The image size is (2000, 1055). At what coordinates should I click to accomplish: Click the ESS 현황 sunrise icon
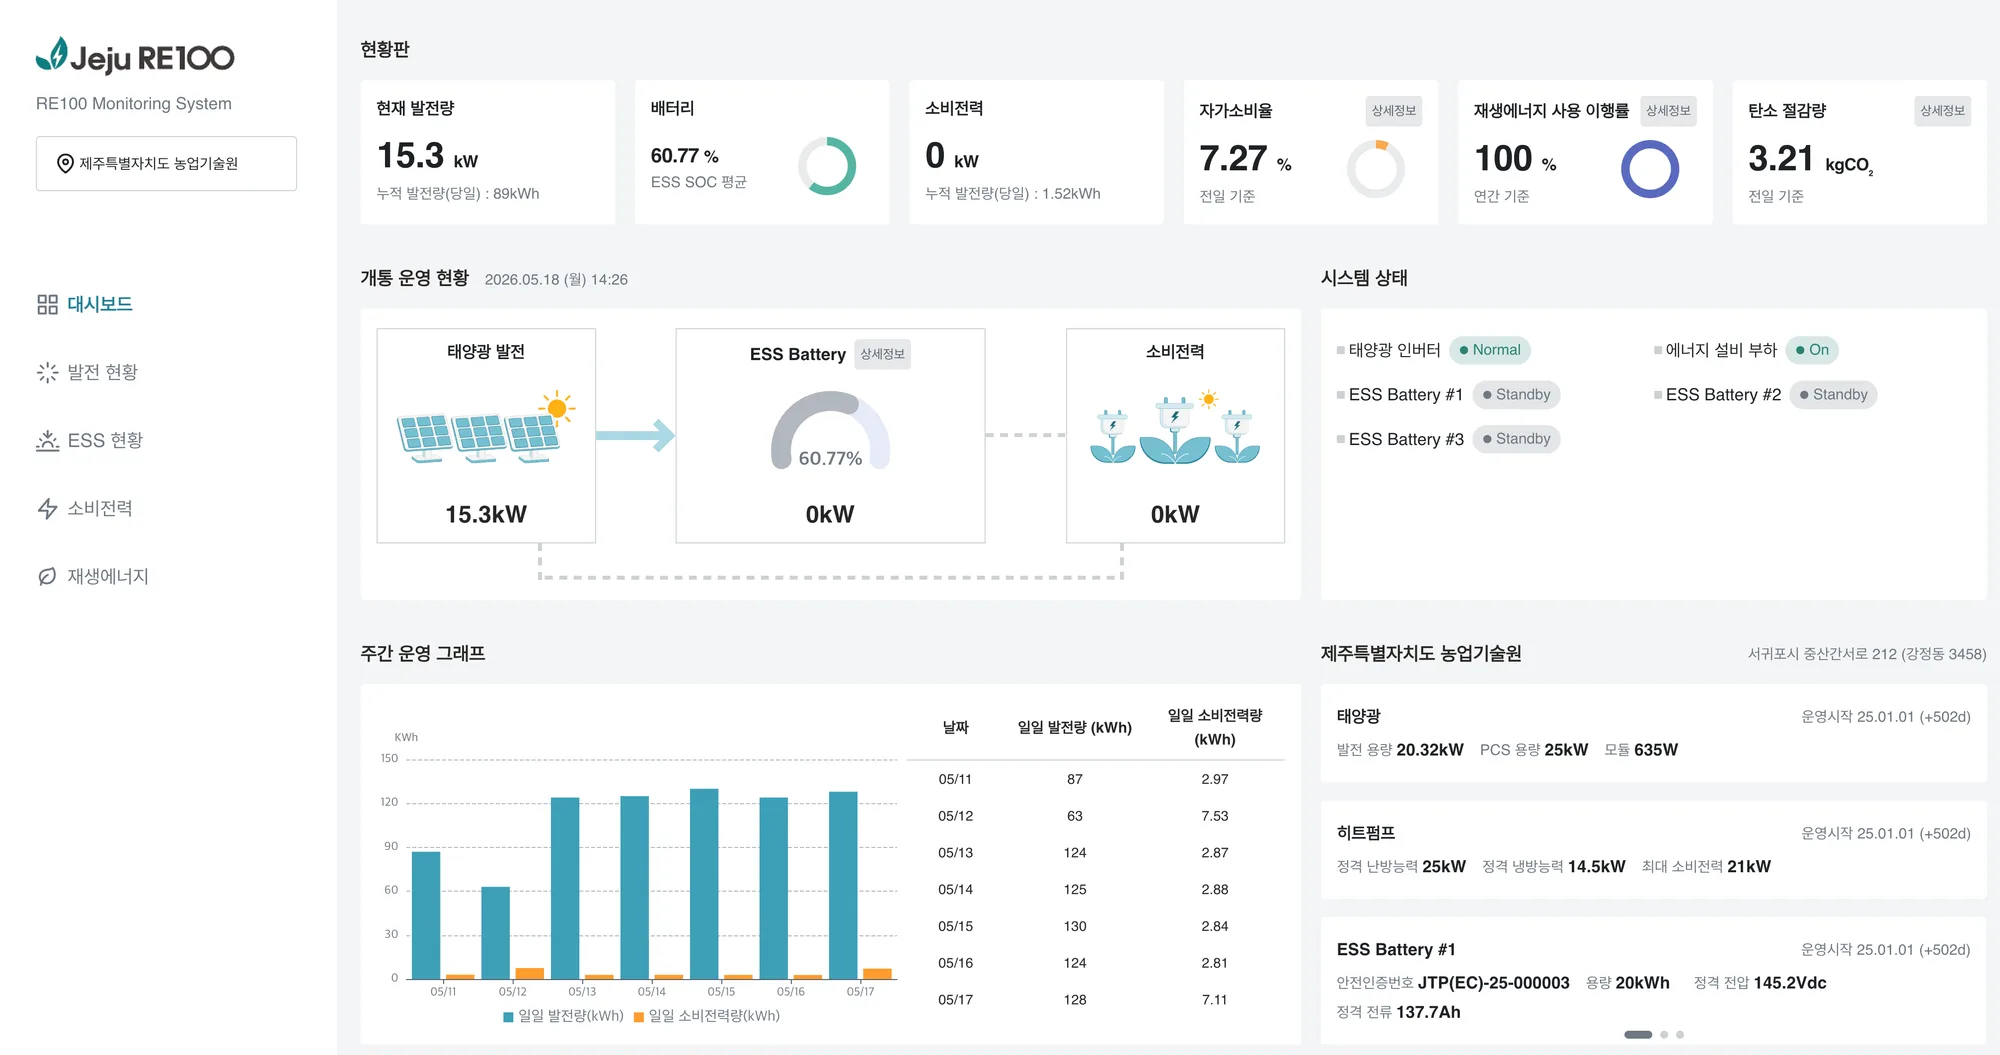(x=47, y=440)
